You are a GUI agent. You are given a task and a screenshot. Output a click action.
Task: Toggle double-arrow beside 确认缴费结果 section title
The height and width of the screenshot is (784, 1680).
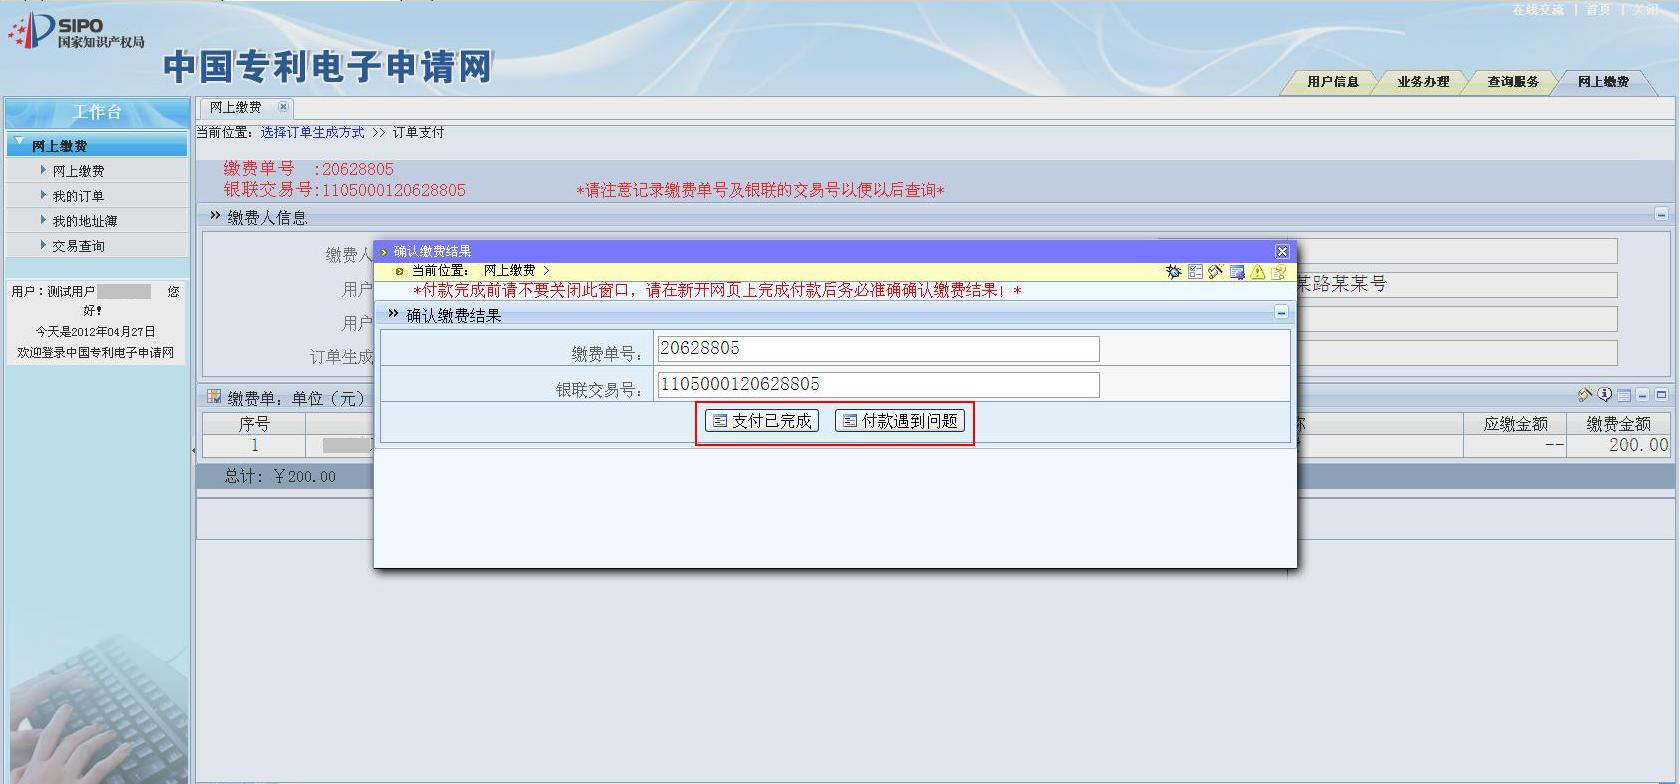pyautogui.click(x=393, y=314)
